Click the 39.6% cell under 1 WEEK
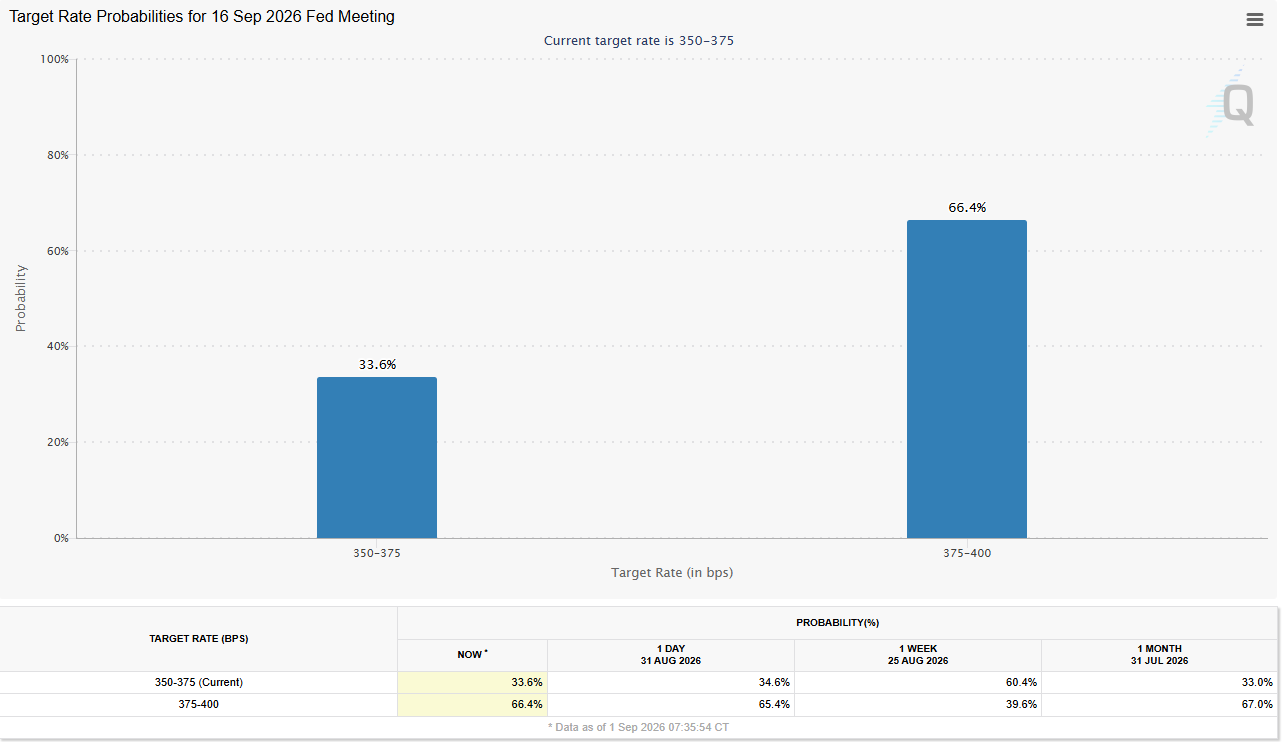 click(918, 704)
